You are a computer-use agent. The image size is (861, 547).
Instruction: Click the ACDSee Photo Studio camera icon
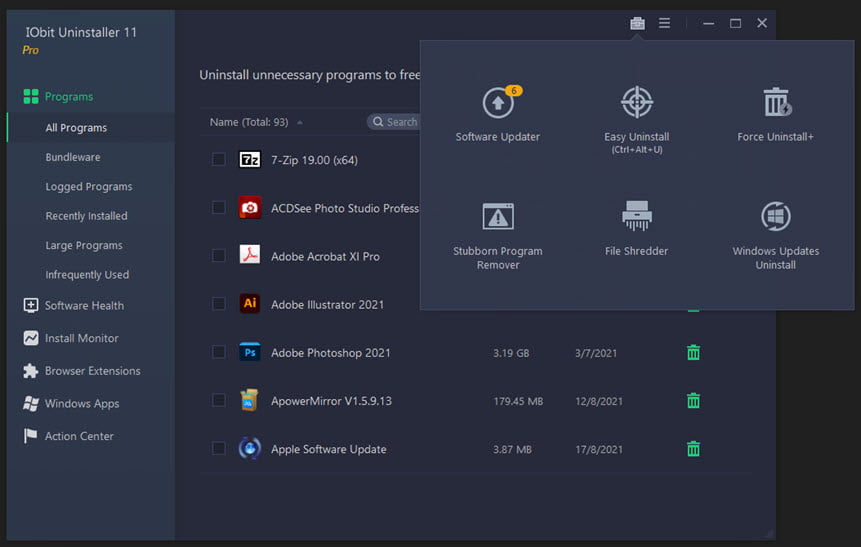point(250,208)
